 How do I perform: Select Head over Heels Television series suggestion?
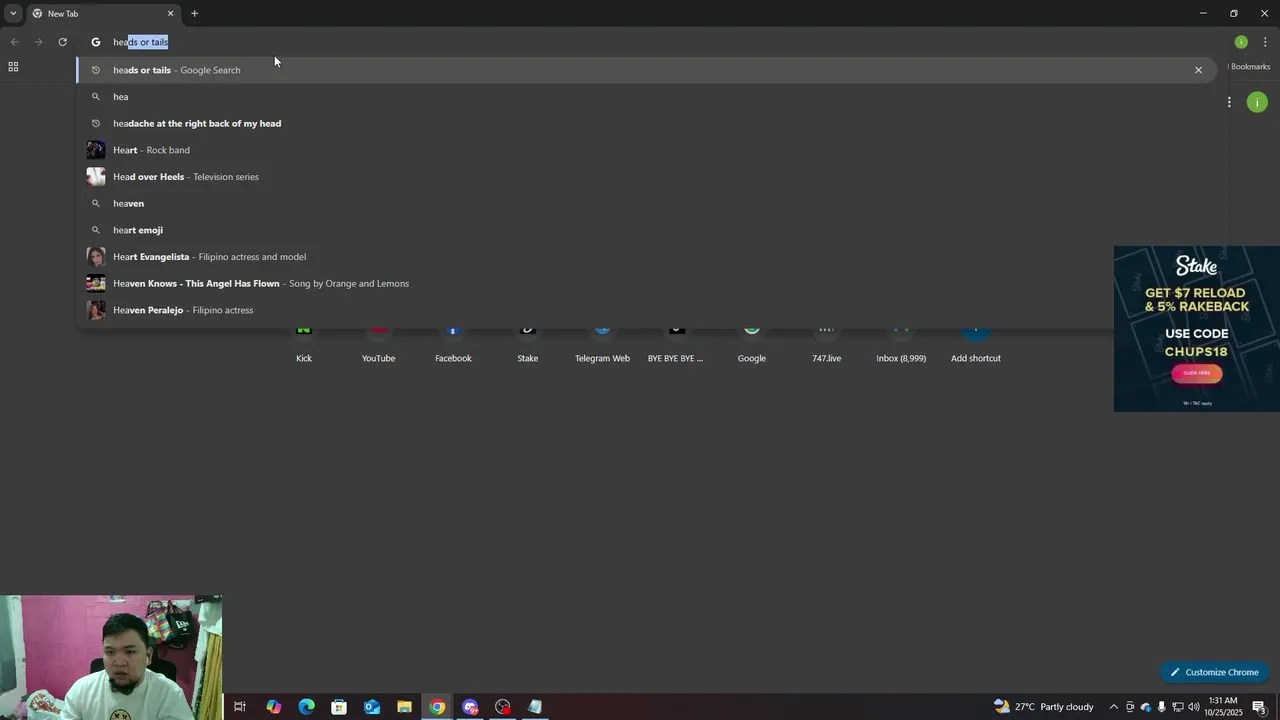(x=646, y=177)
